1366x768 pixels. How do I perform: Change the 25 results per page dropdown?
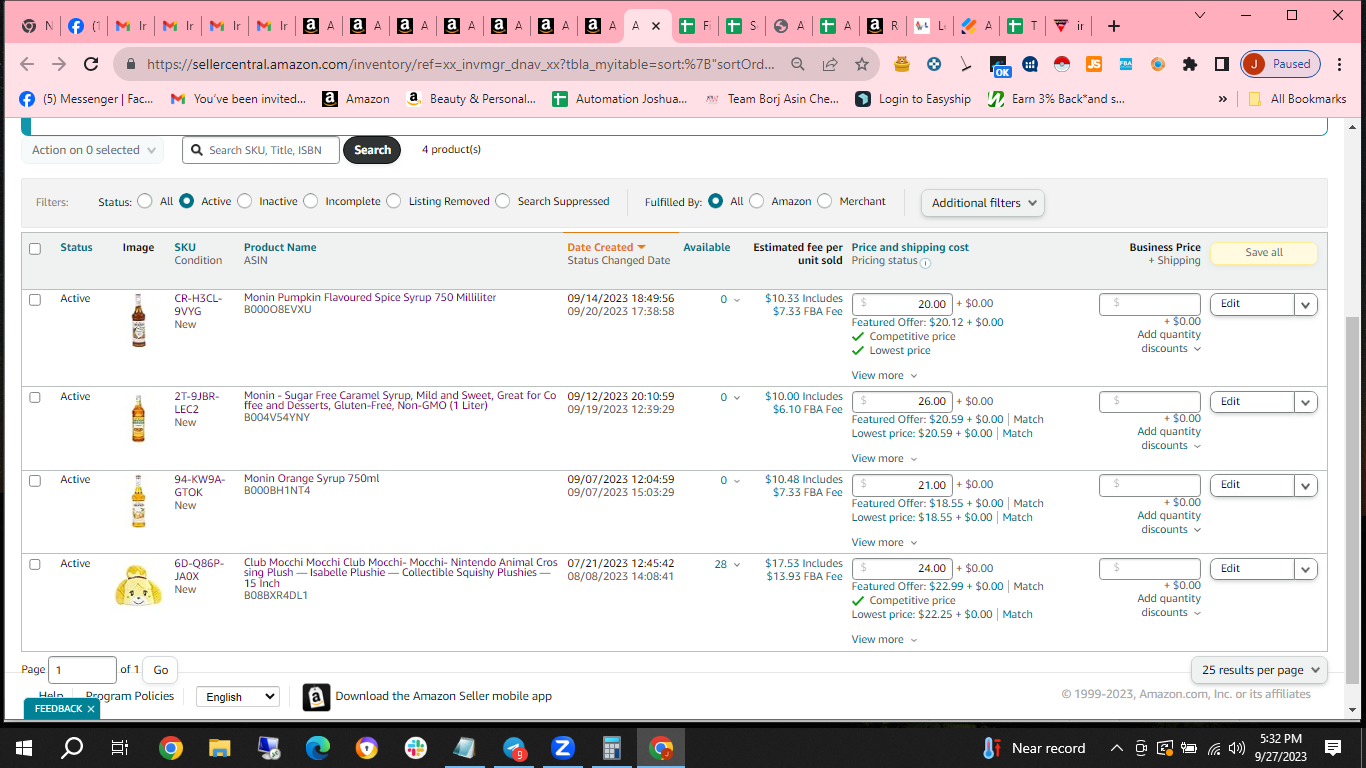[x=1259, y=670]
